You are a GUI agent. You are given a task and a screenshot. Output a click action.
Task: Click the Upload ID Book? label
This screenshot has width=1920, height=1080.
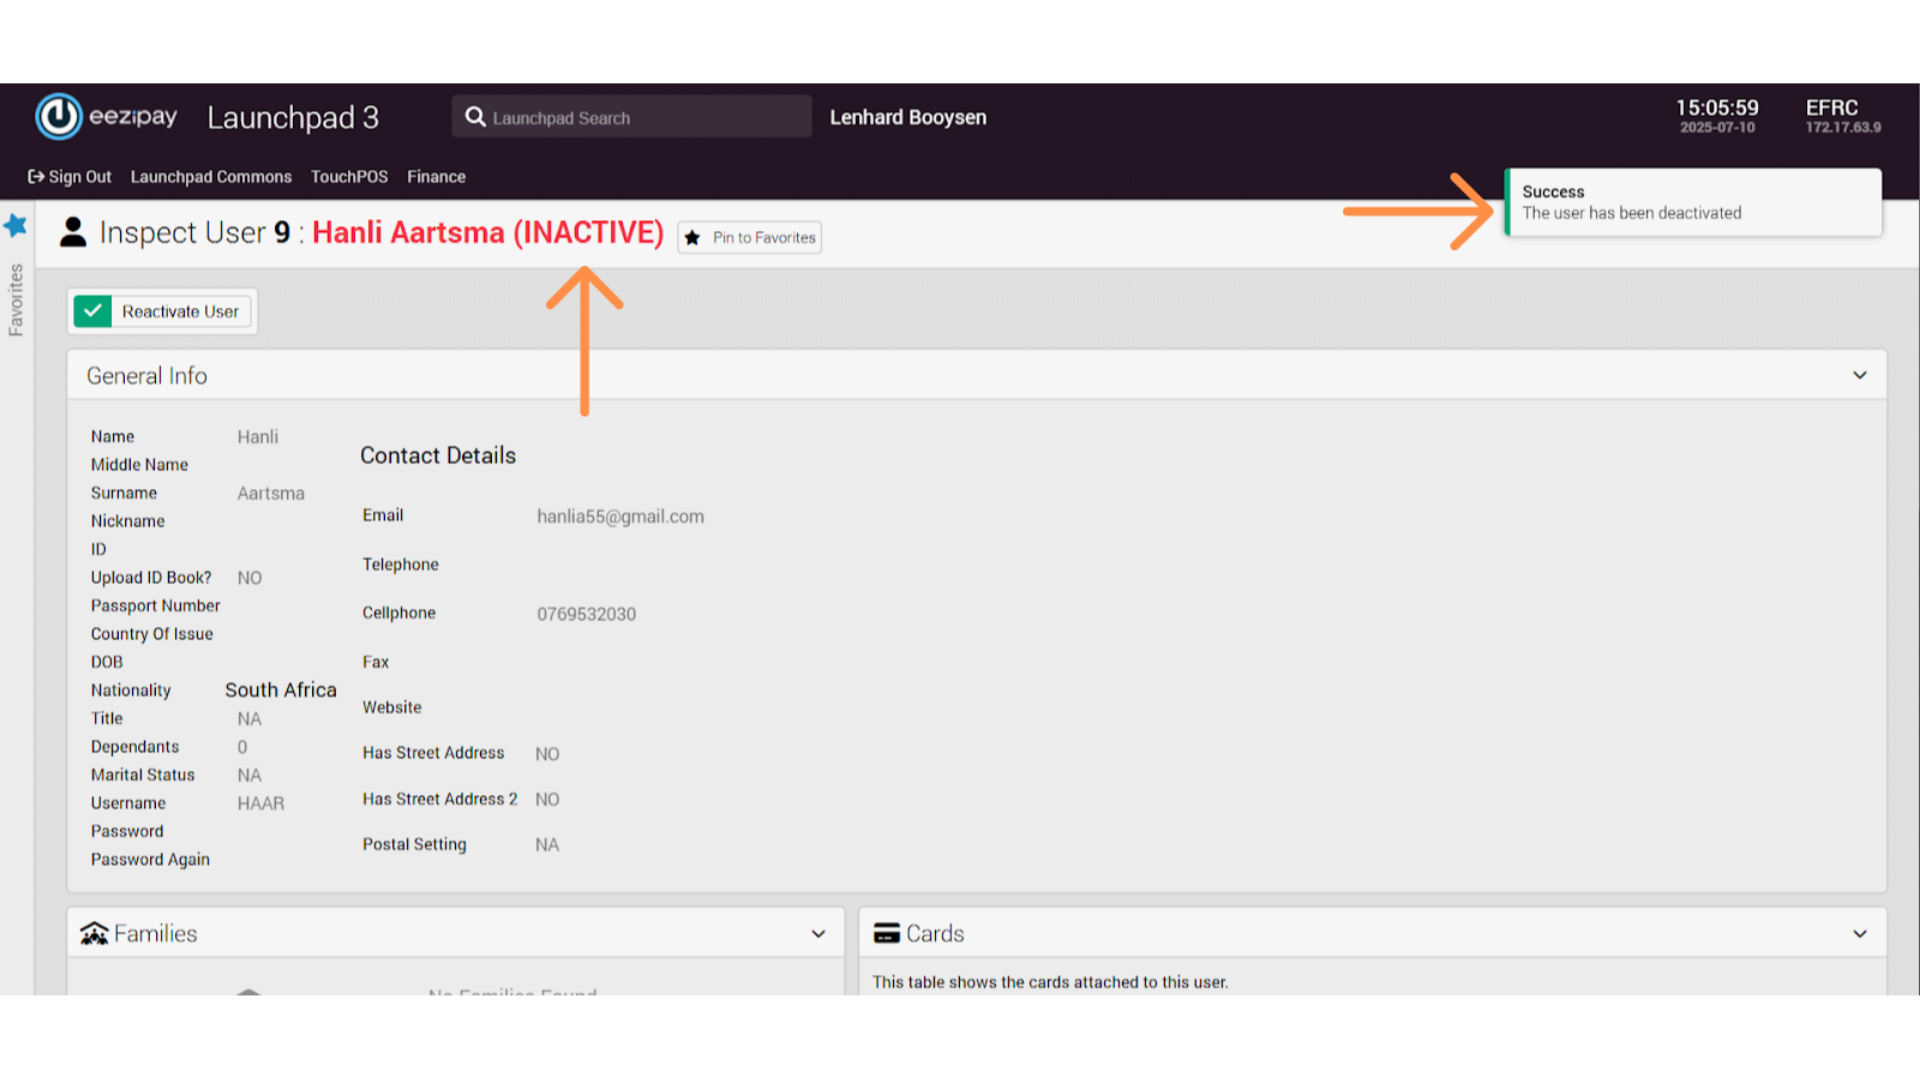pos(151,577)
